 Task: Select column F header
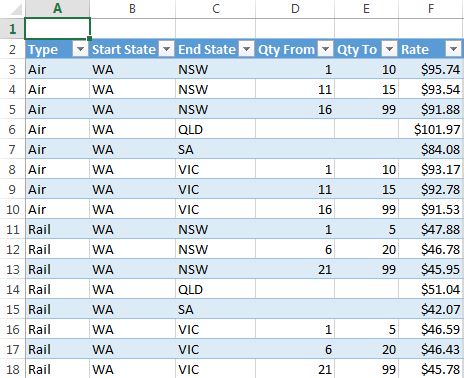pyautogui.click(x=431, y=9)
